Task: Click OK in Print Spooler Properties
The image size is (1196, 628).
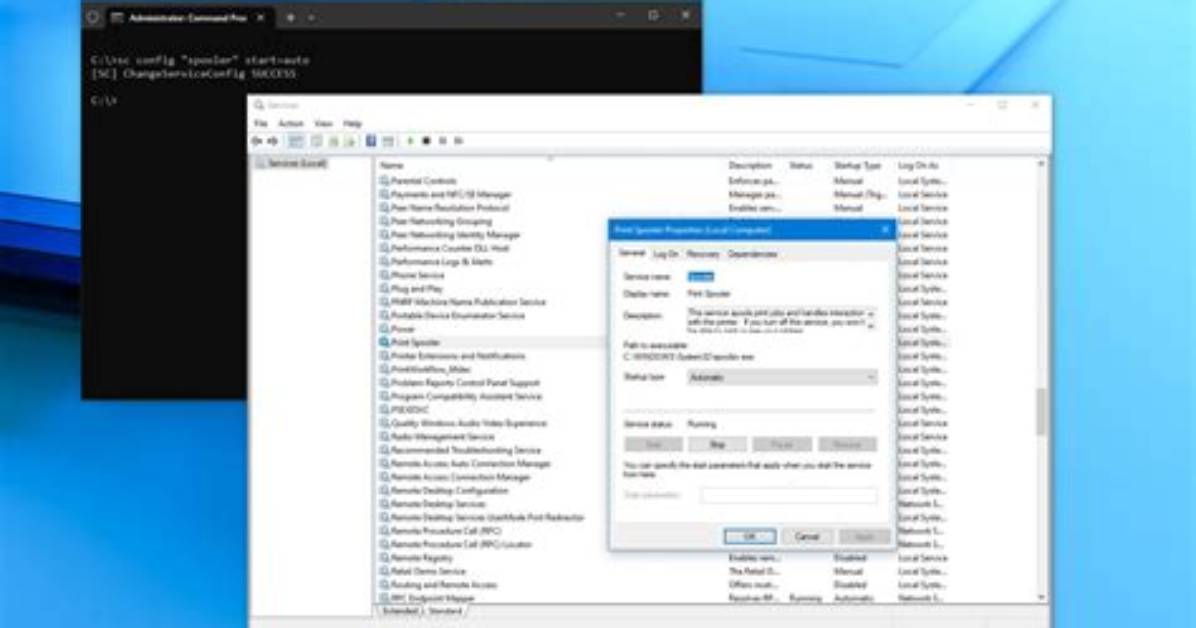Action: [x=750, y=537]
